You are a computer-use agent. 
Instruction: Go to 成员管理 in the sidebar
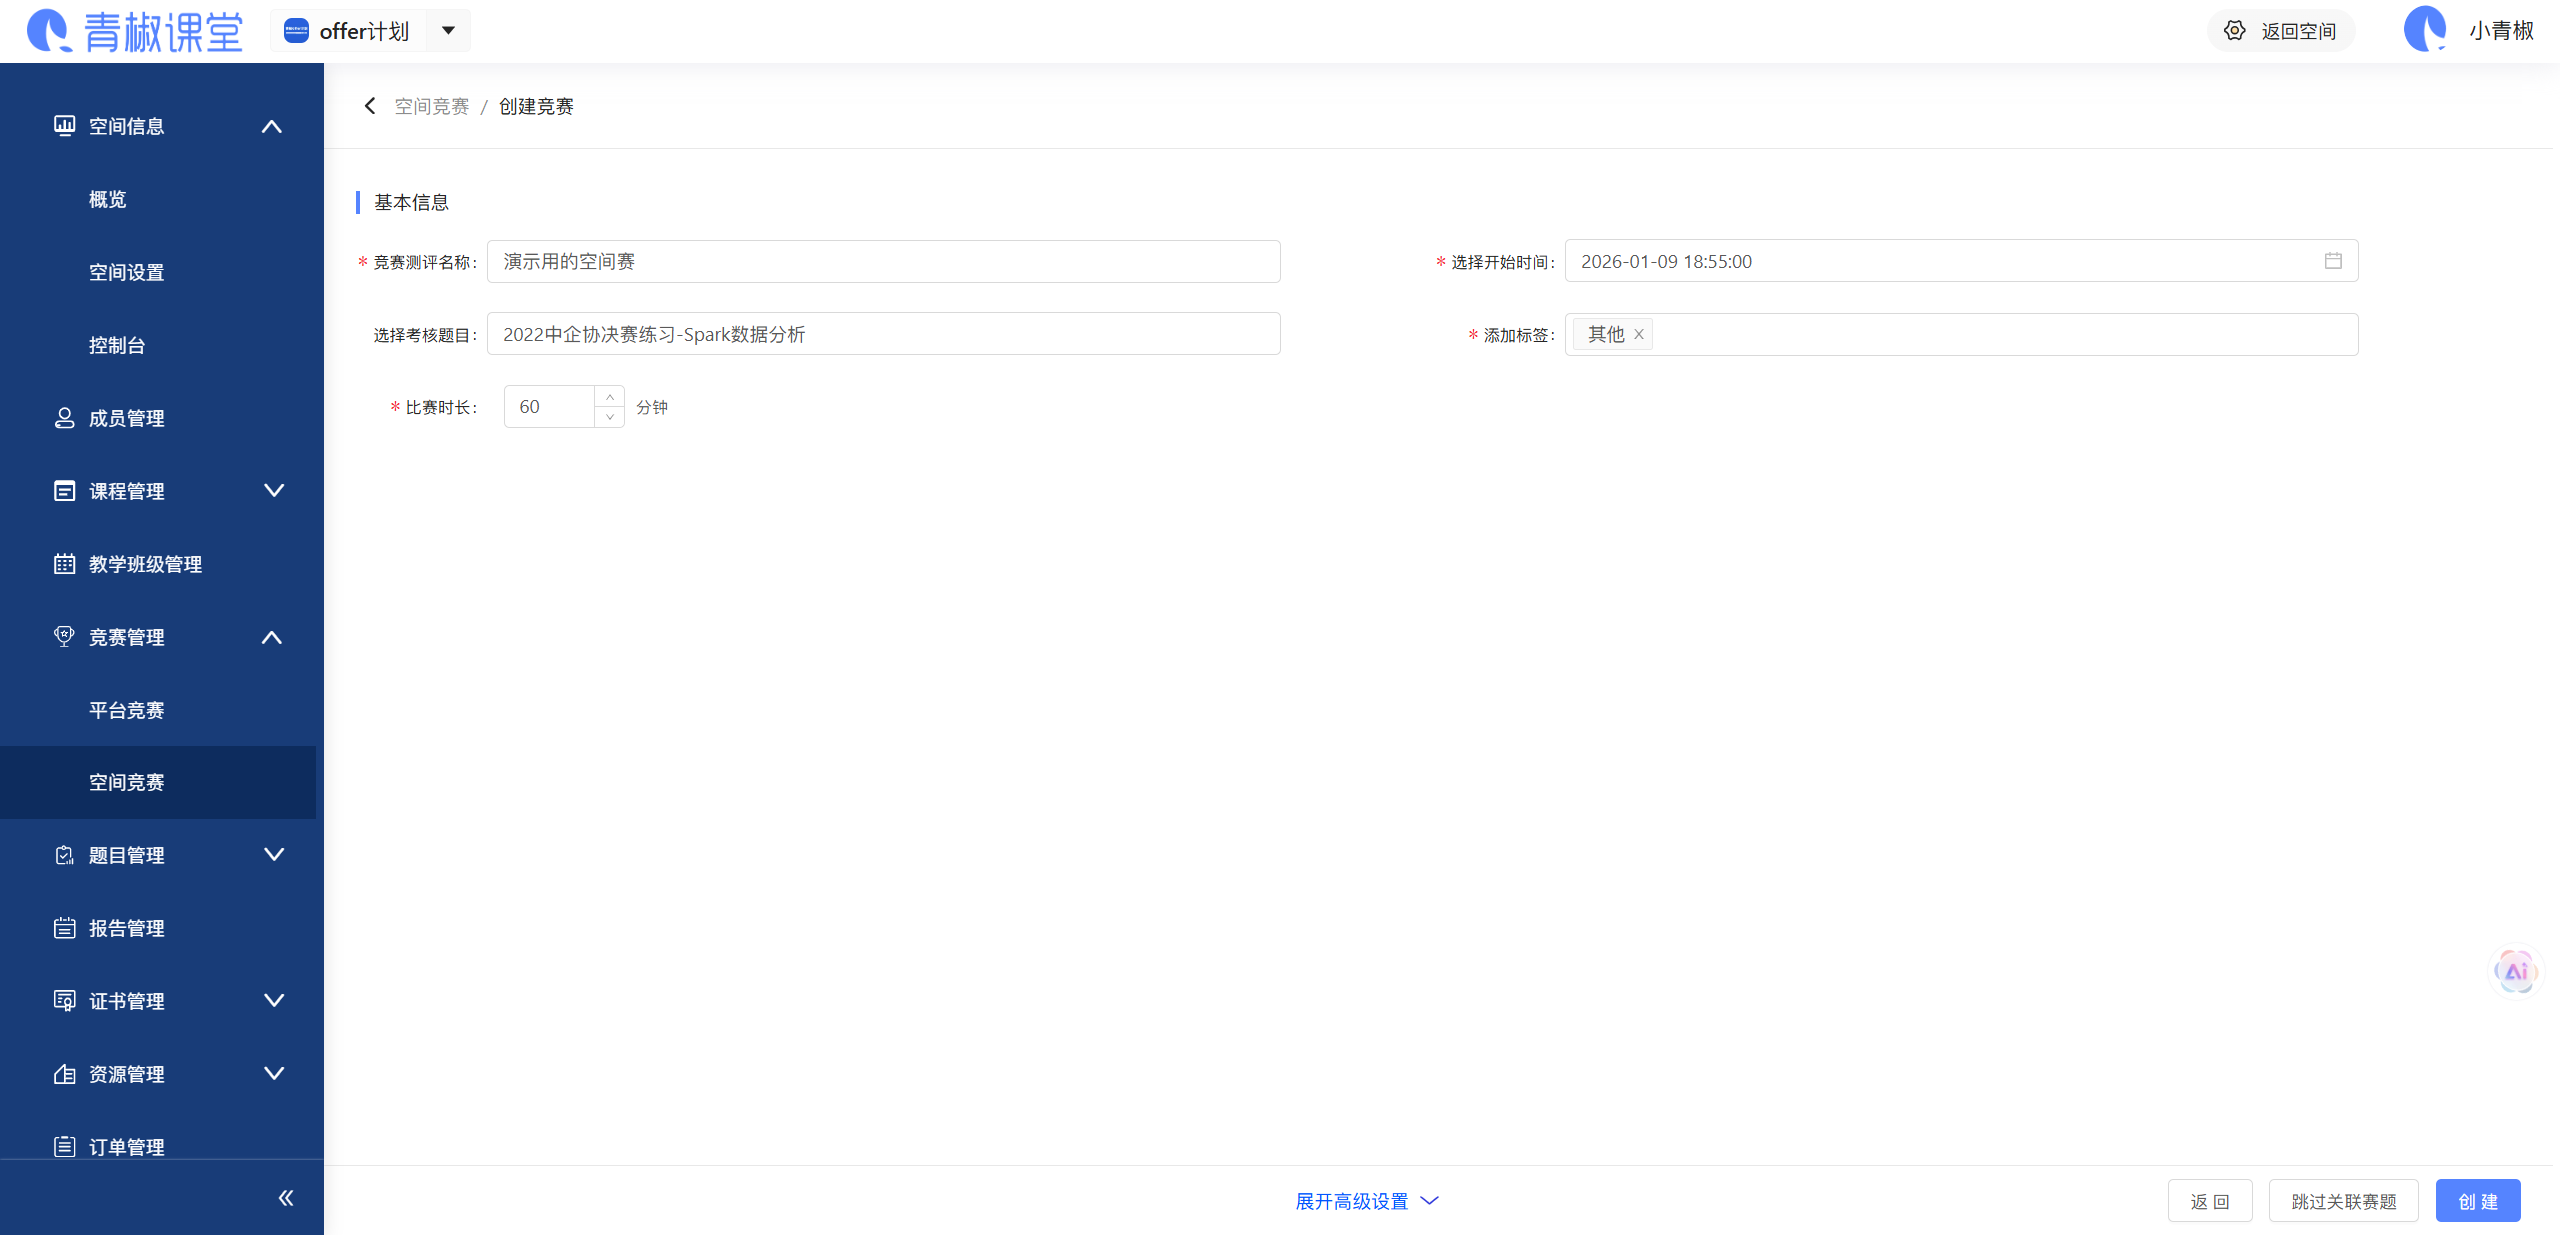tap(127, 418)
